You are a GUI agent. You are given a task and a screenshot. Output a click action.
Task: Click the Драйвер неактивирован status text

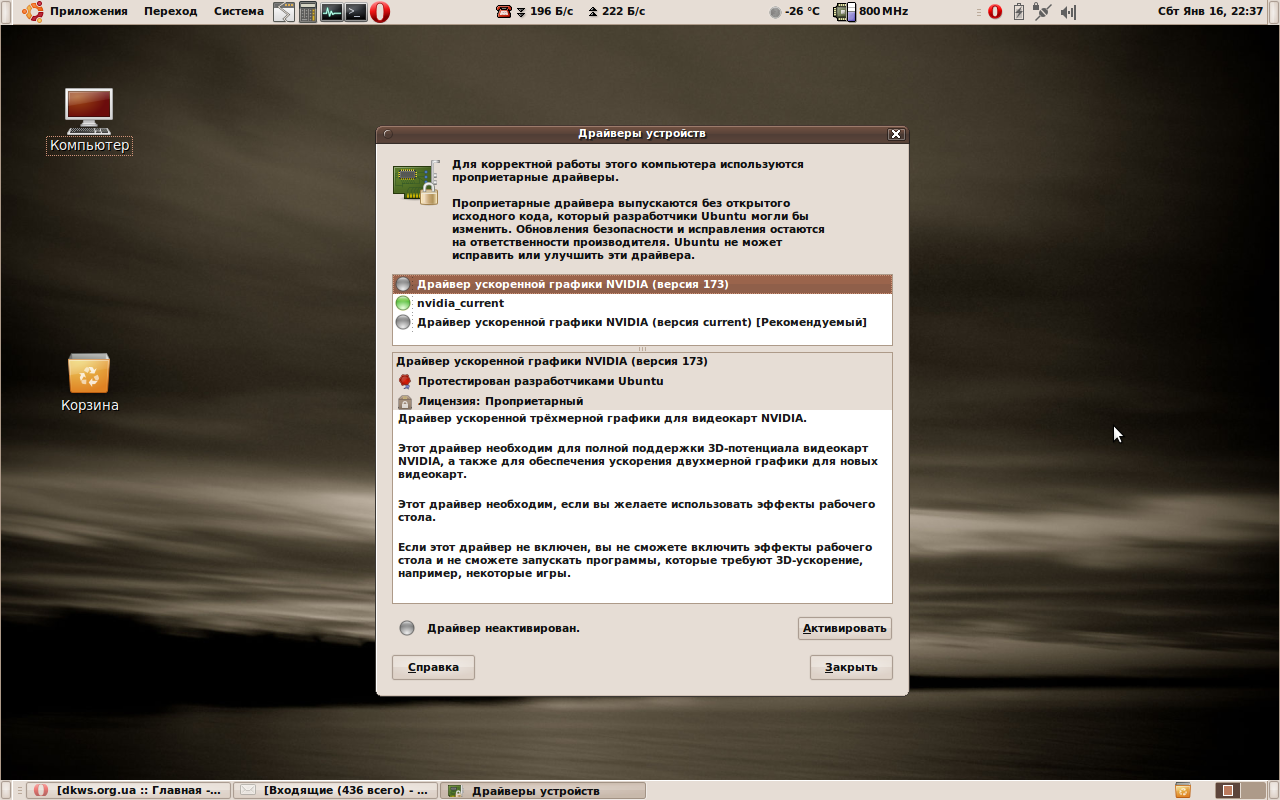coord(503,628)
